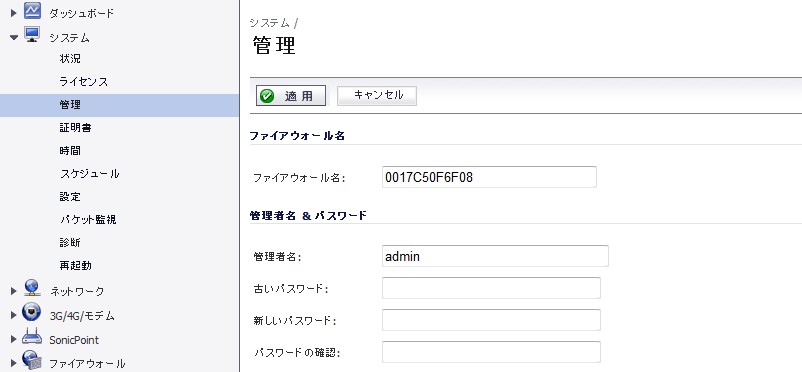Click the ネットワーク globe icon
This screenshot has height=372, width=802.
(32, 289)
